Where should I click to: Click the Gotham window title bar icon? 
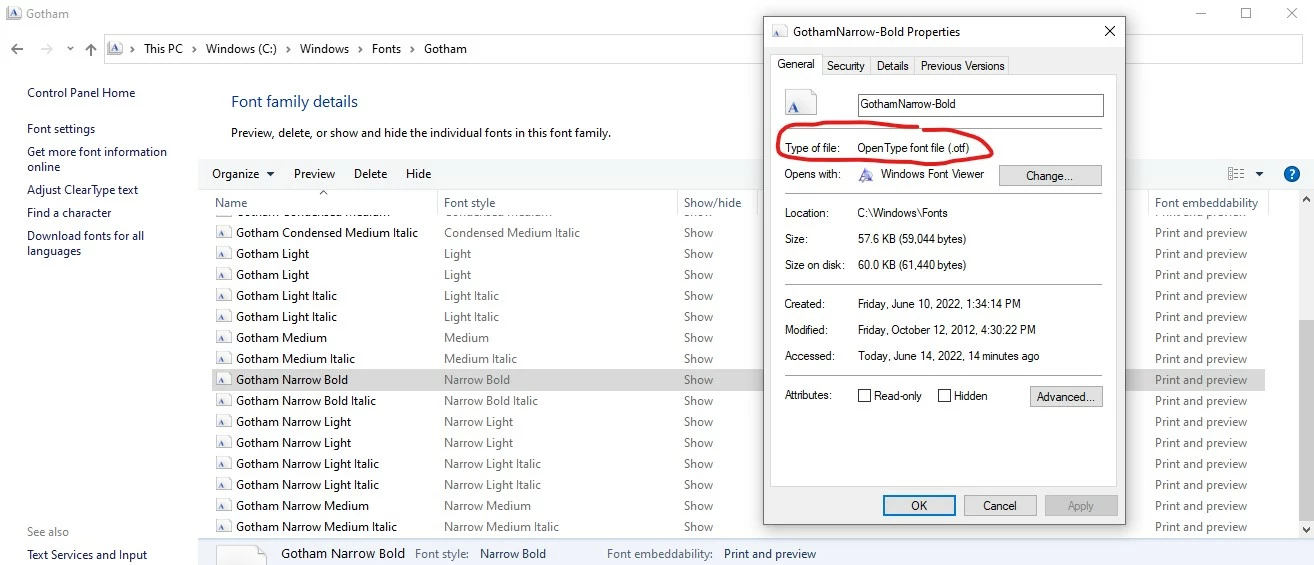pyautogui.click(x=14, y=14)
